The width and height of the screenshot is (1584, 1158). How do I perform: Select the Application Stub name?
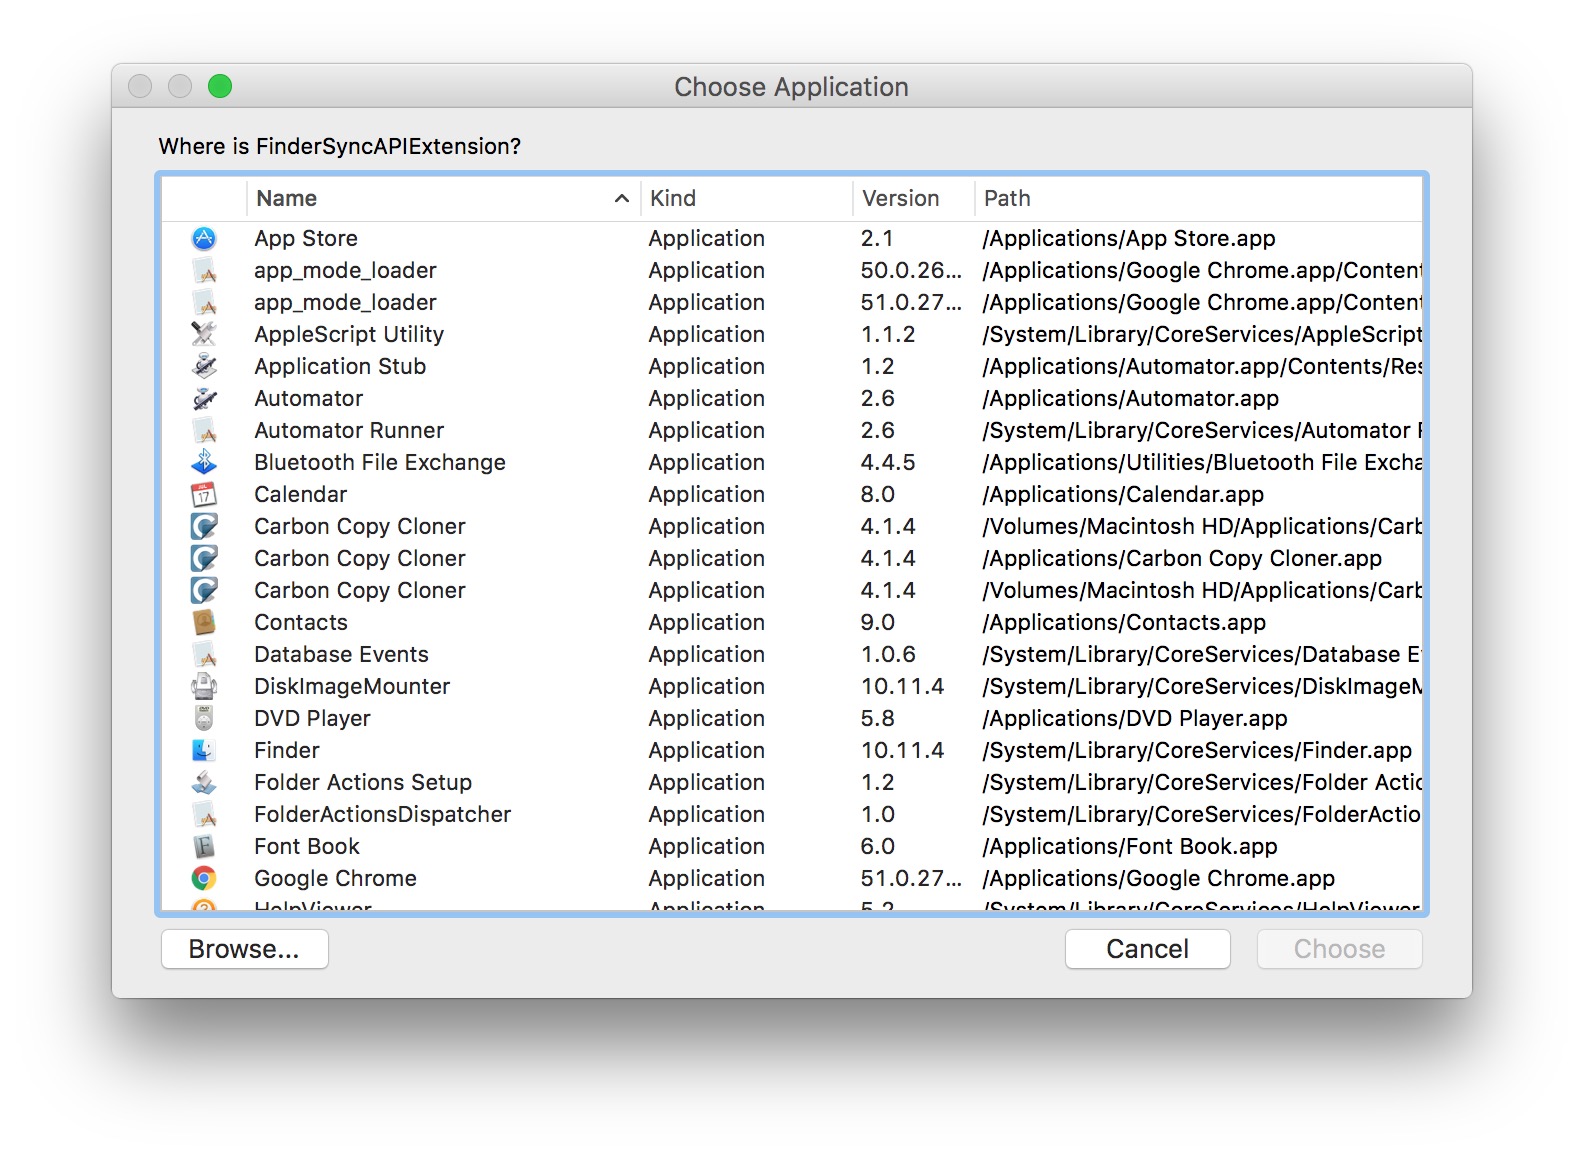(340, 366)
